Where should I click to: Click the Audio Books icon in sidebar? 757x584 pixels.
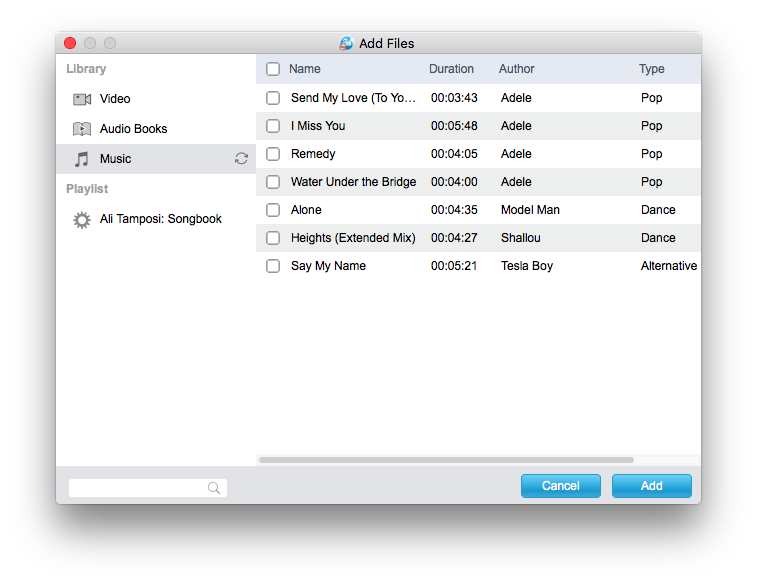click(x=82, y=129)
